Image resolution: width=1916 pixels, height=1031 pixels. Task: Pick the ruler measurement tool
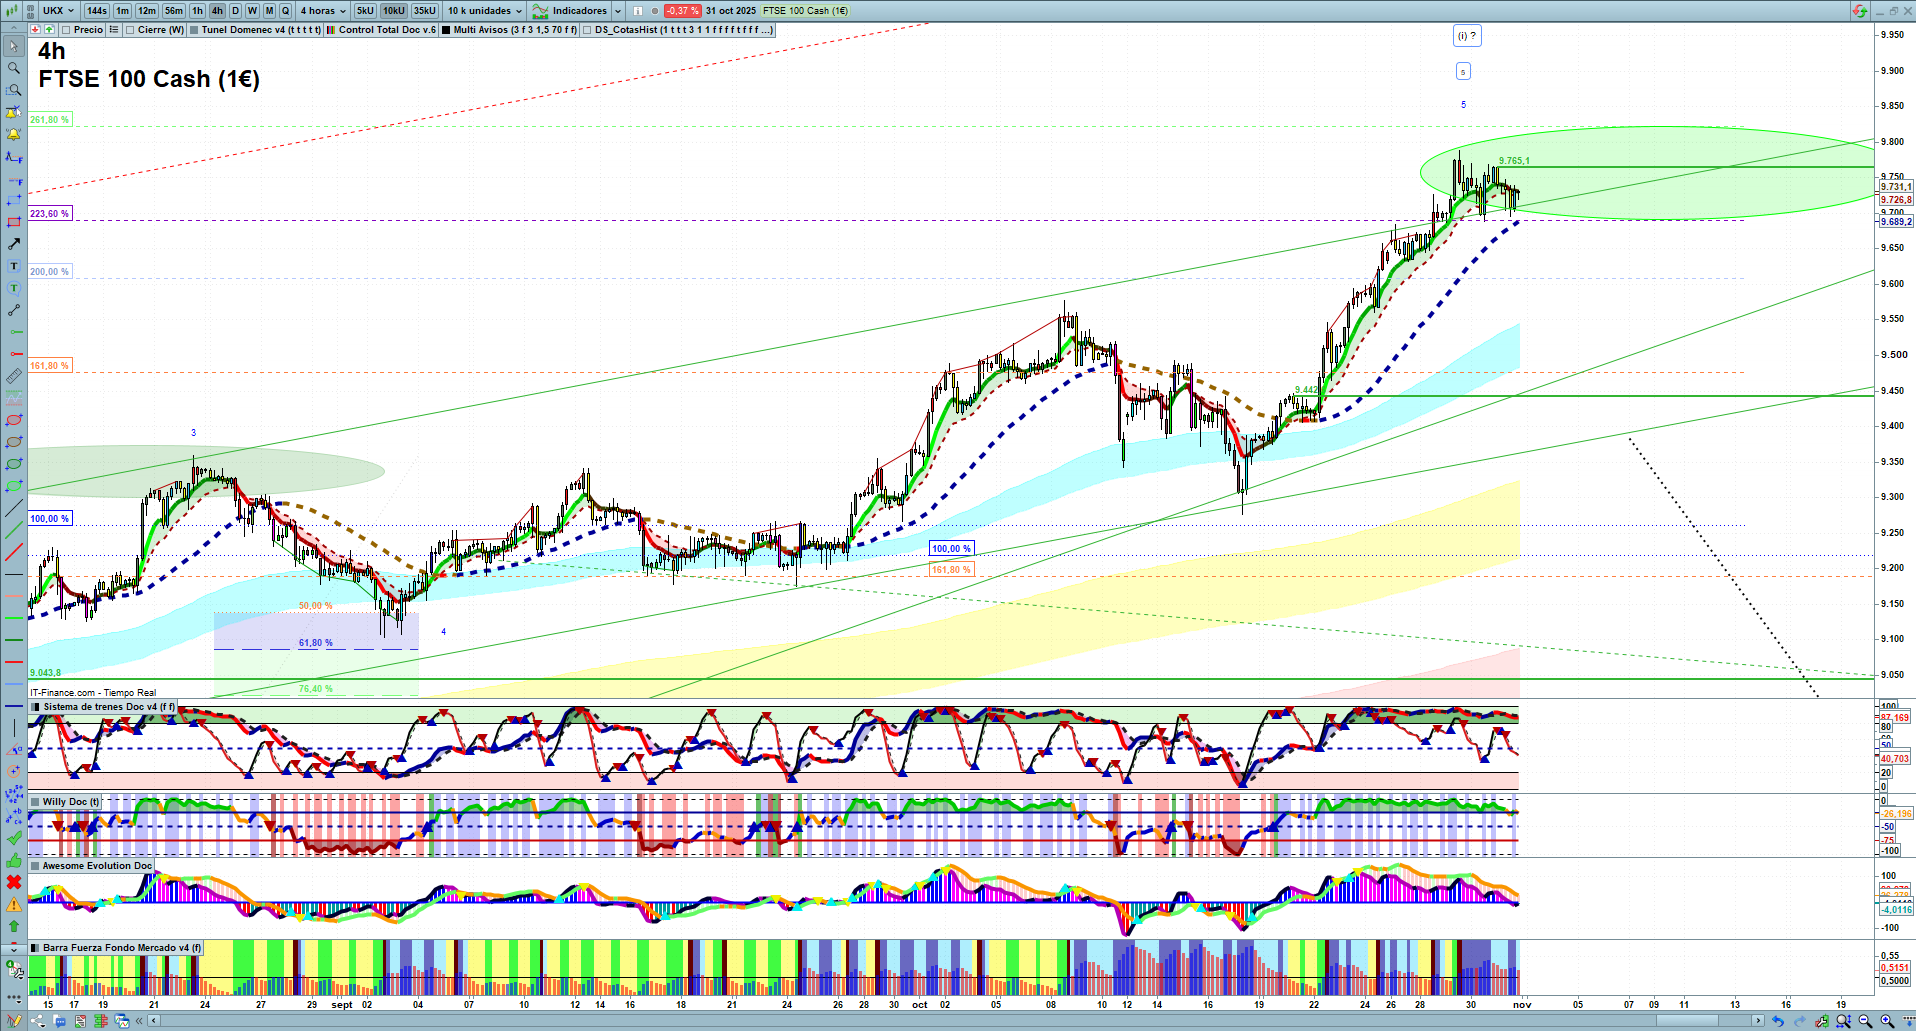[14, 376]
